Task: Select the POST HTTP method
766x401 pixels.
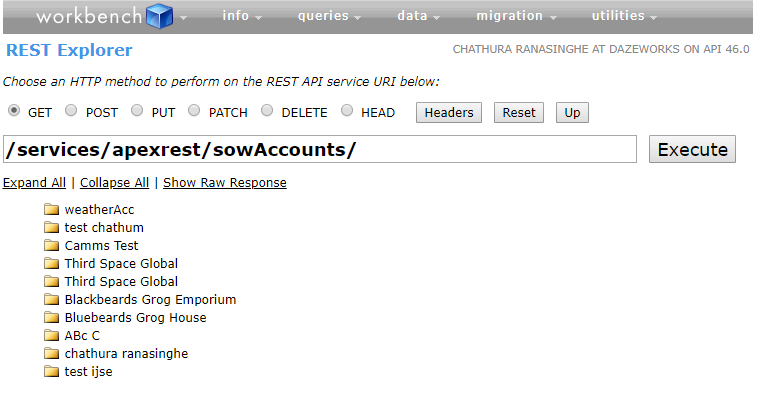Action: (x=71, y=111)
